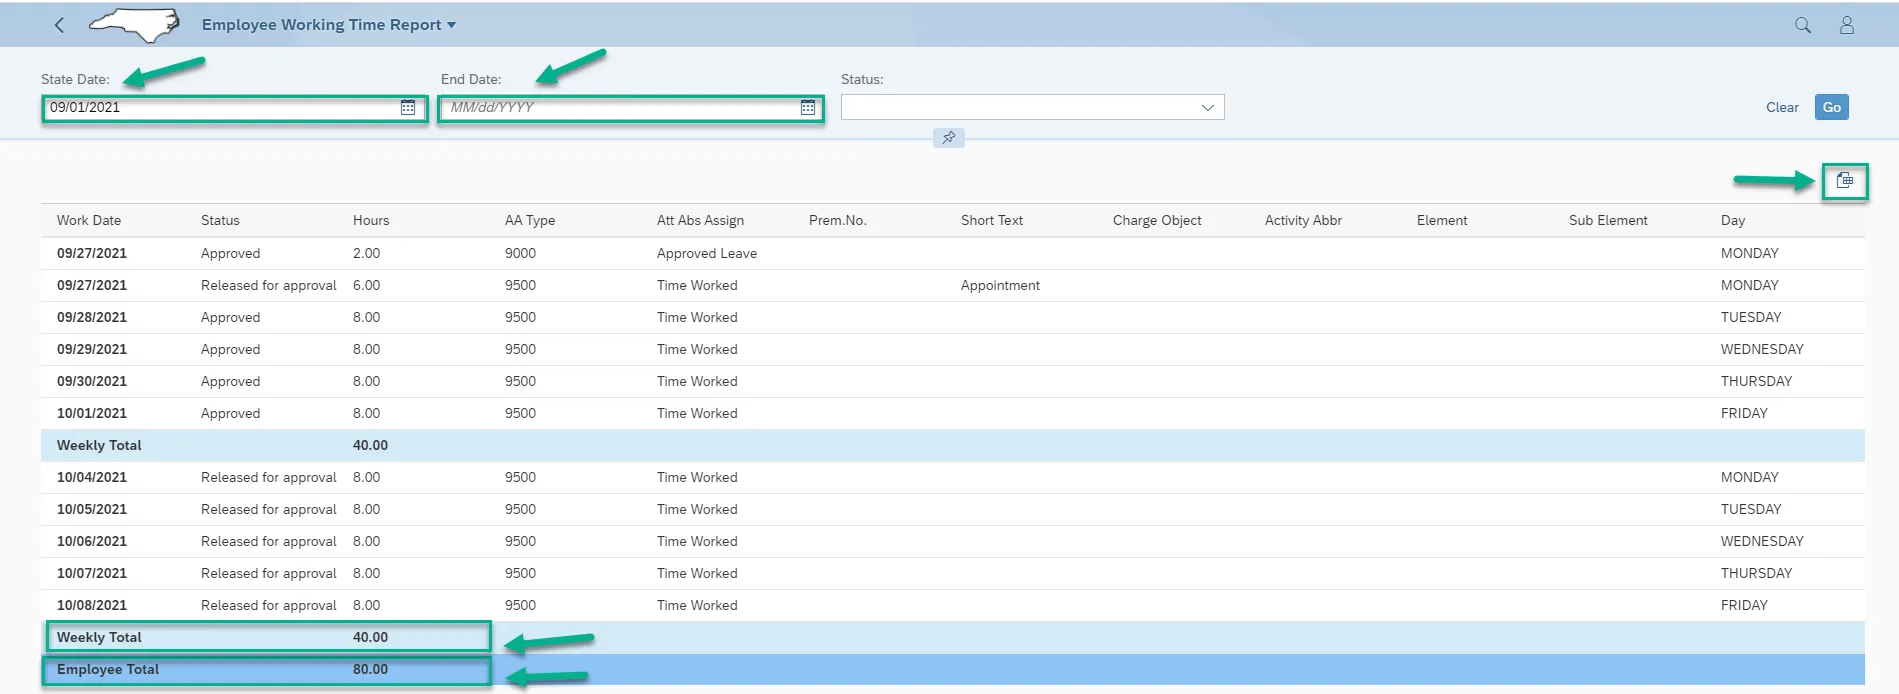Click the Clear link
This screenshot has height=694, width=1899.
[1781, 108]
